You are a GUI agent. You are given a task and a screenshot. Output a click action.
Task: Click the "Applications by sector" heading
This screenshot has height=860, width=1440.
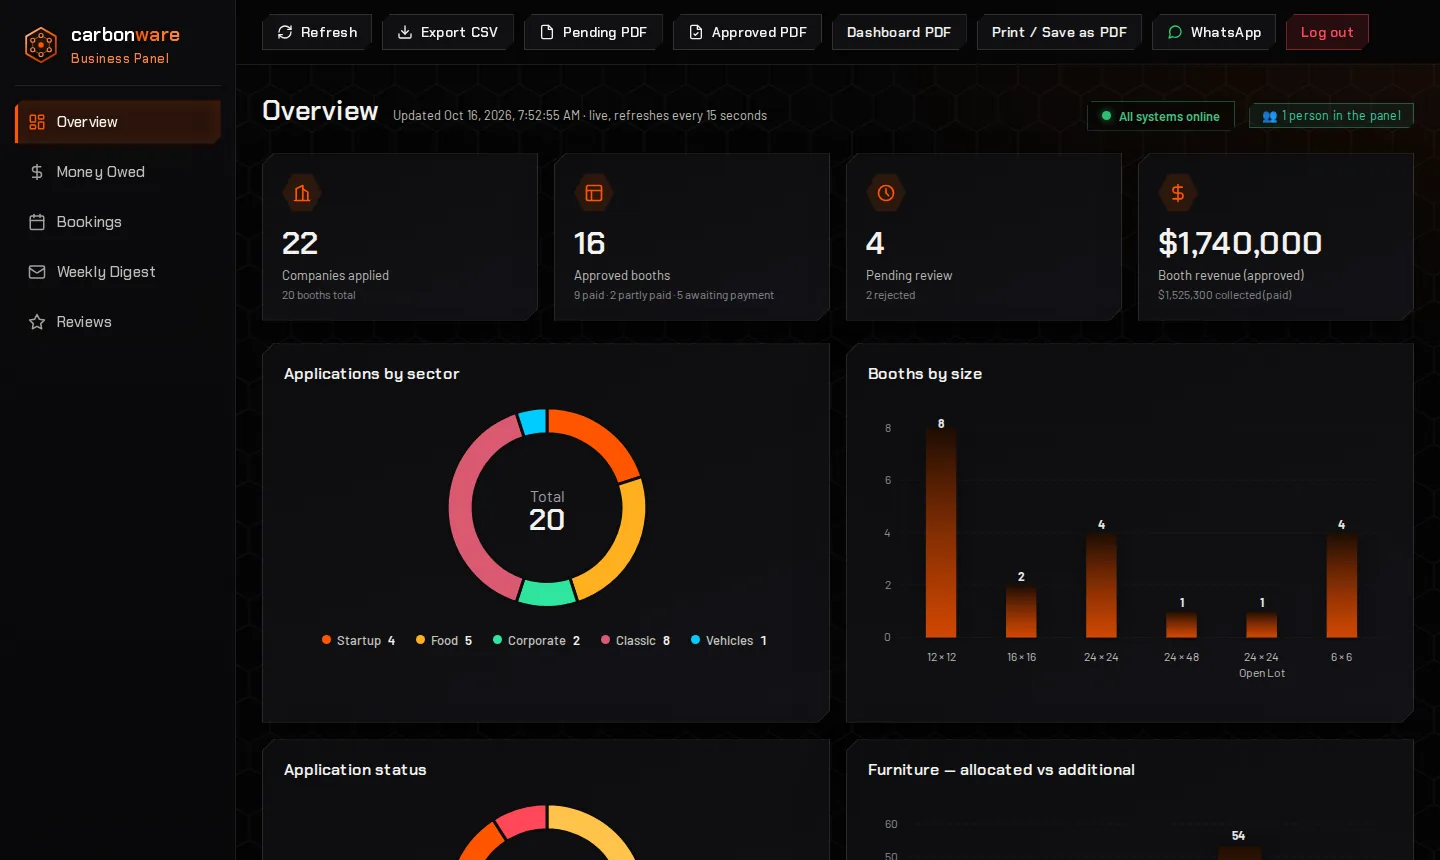372,374
